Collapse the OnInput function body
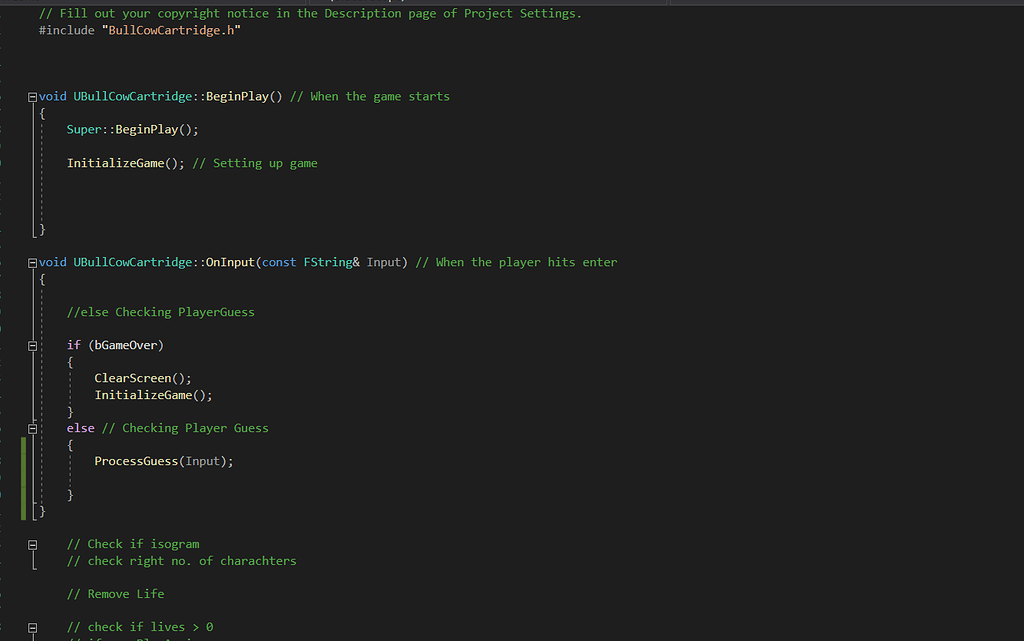The width and height of the screenshot is (1024, 641). click(x=31, y=262)
